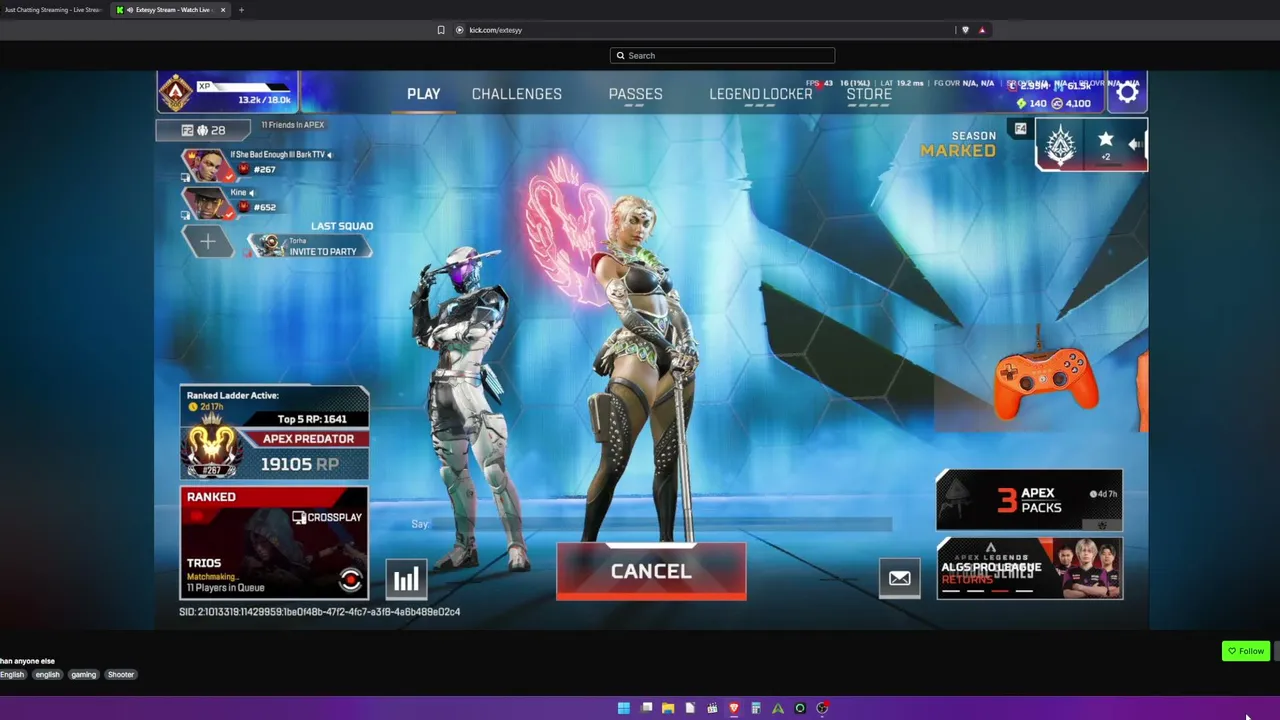This screenshot has width=1280, height=720.
Task: Open the friends list showing 28
Action: [x=203, y=130]
